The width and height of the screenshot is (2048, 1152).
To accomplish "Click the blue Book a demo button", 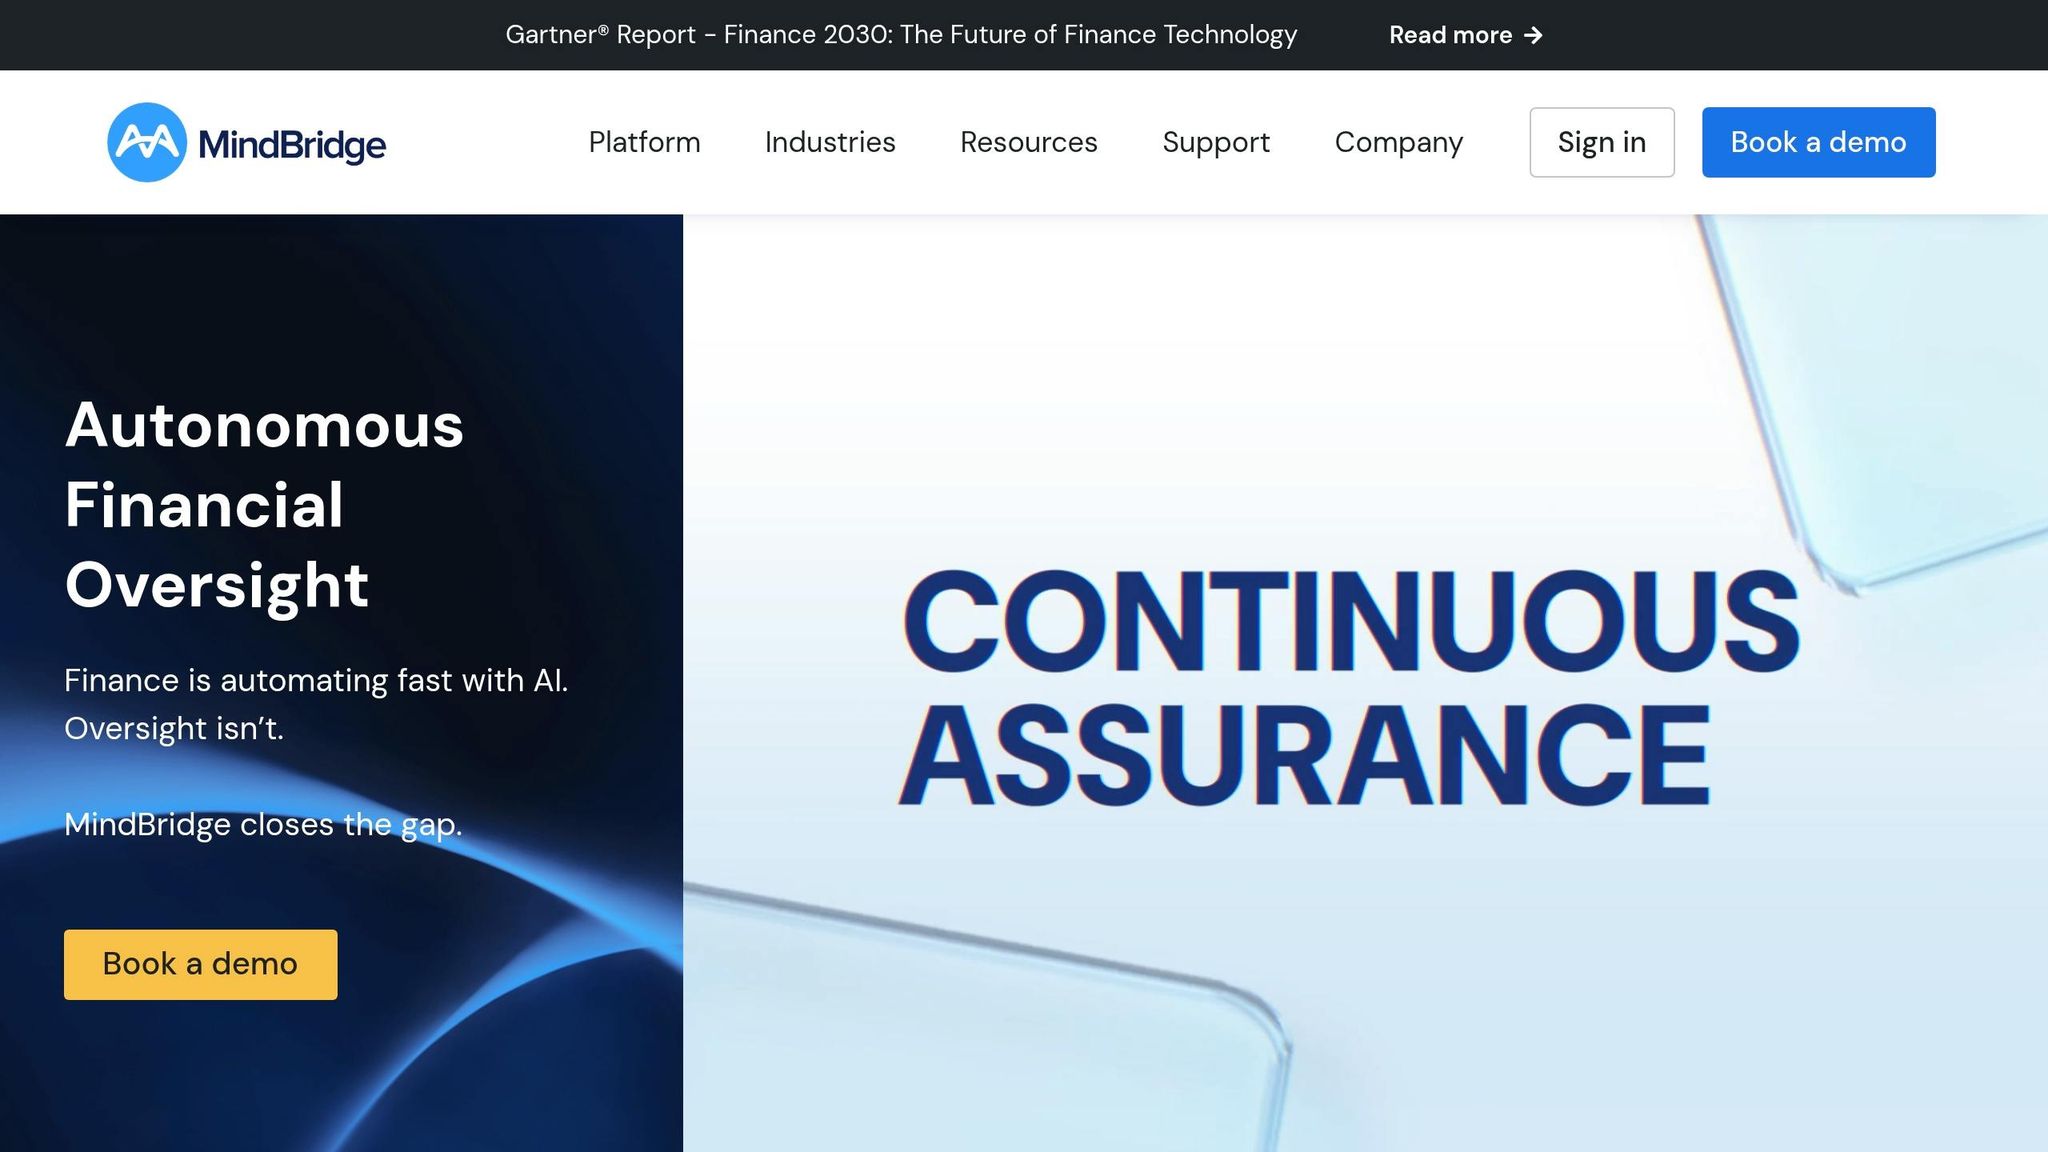I will tap(1818, 142).
